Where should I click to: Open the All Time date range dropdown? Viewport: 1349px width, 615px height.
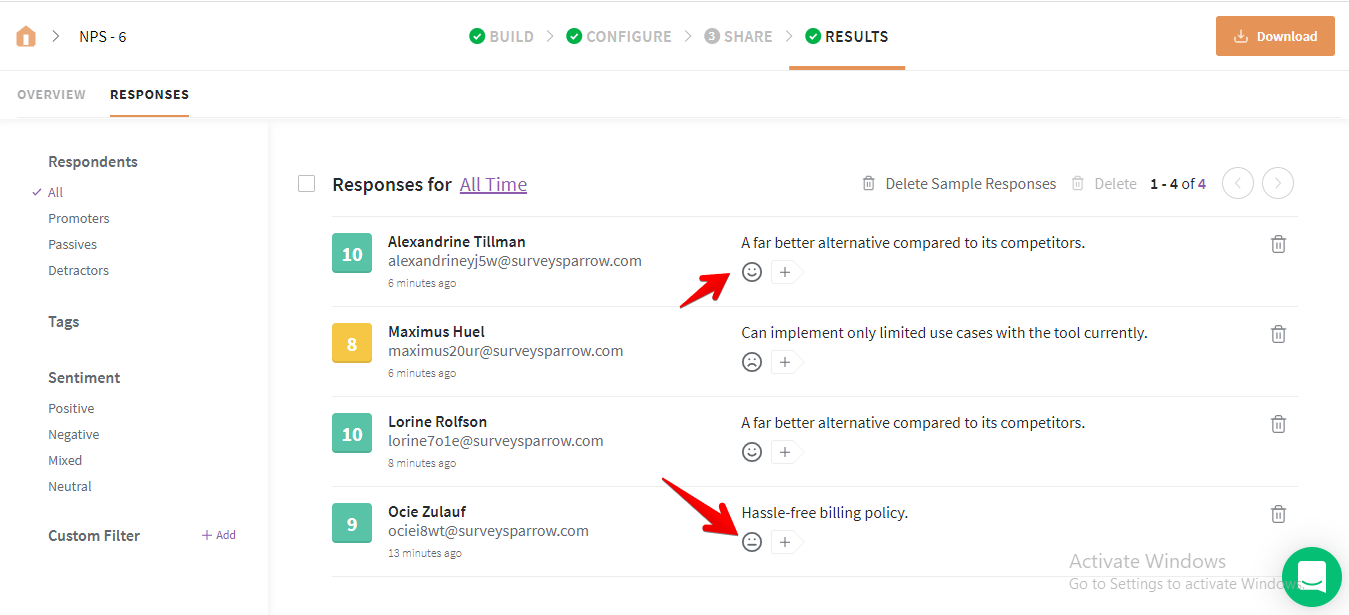pos(493,185)
